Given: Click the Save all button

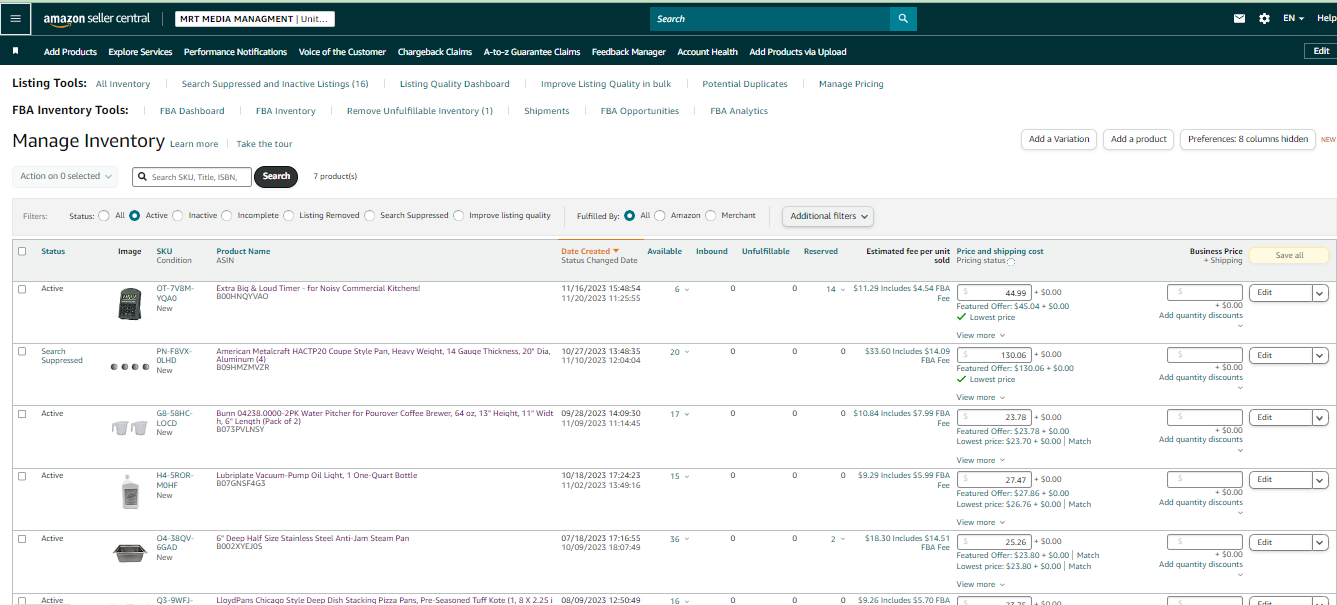Looking at the screenshot, I should pyautogui.click(x=1289, y=255).
